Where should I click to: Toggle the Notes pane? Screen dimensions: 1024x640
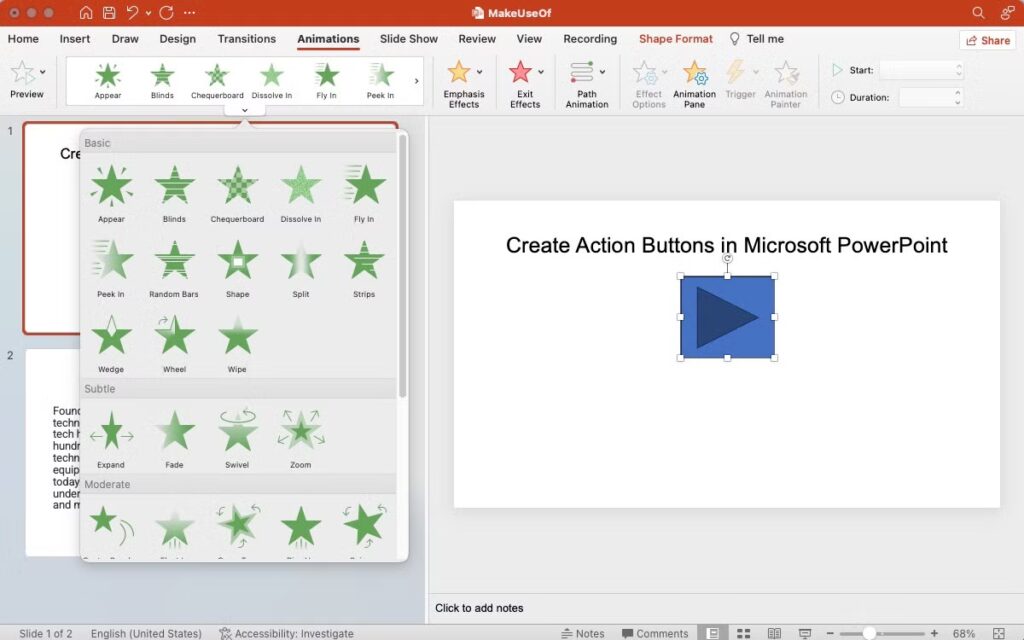[x=584, y=632]
